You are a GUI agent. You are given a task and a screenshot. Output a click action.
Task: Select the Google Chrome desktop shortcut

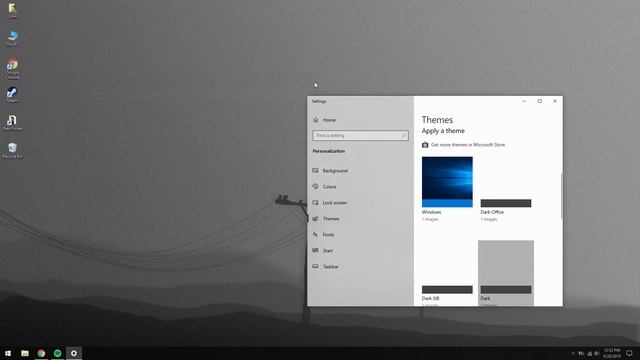tap(12, 68)
